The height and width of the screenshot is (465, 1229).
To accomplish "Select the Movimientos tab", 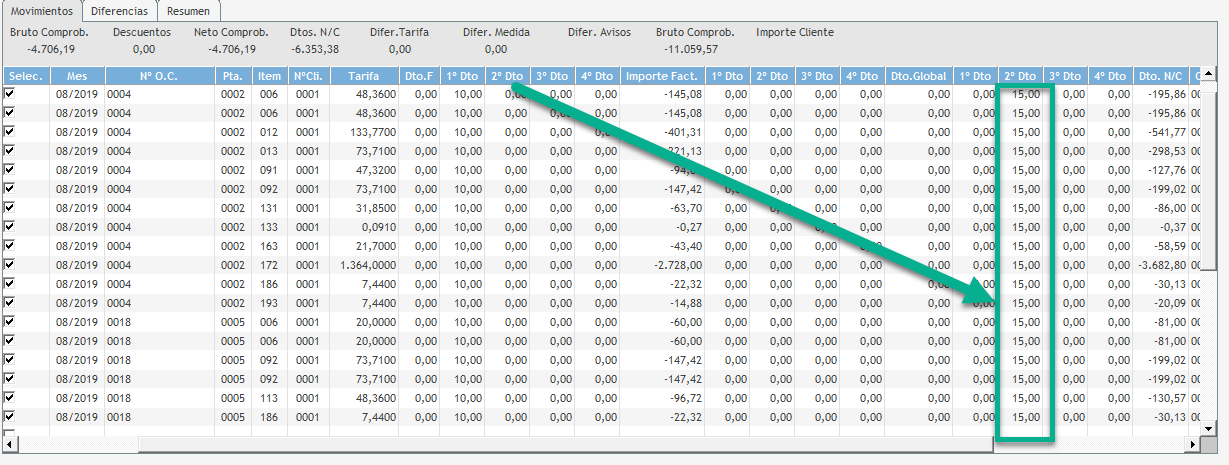I will (x=41, y=11).
